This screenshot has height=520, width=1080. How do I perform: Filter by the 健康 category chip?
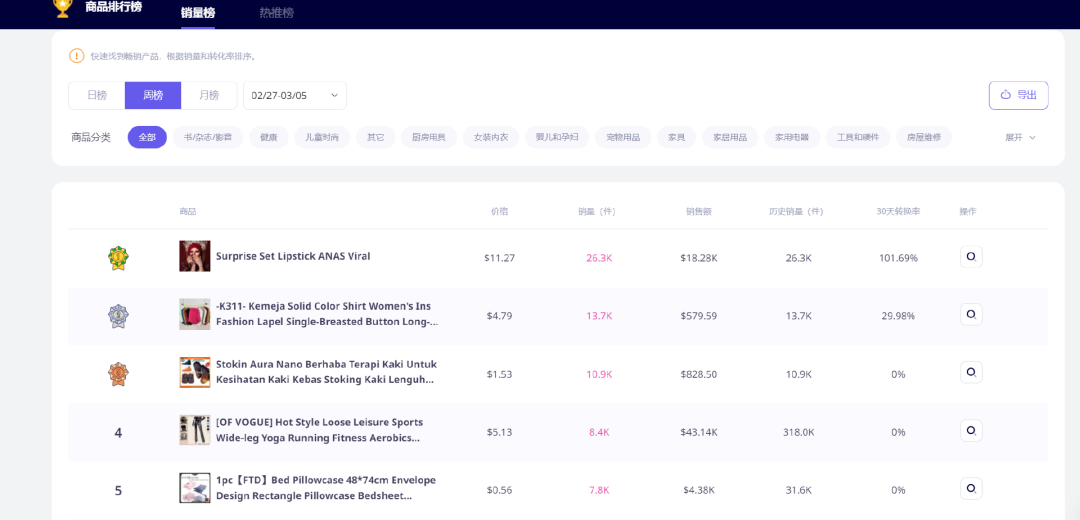(x=269, y=137)
